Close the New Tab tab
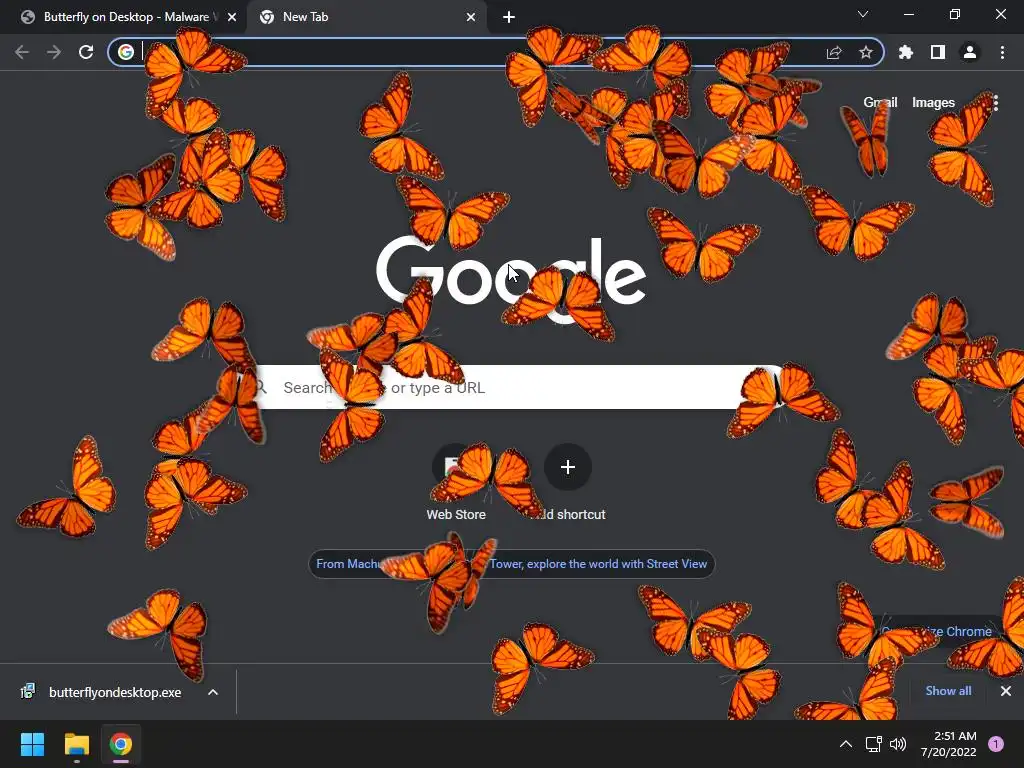This screenshot has width=1024, height=768. tap(471, 17)
